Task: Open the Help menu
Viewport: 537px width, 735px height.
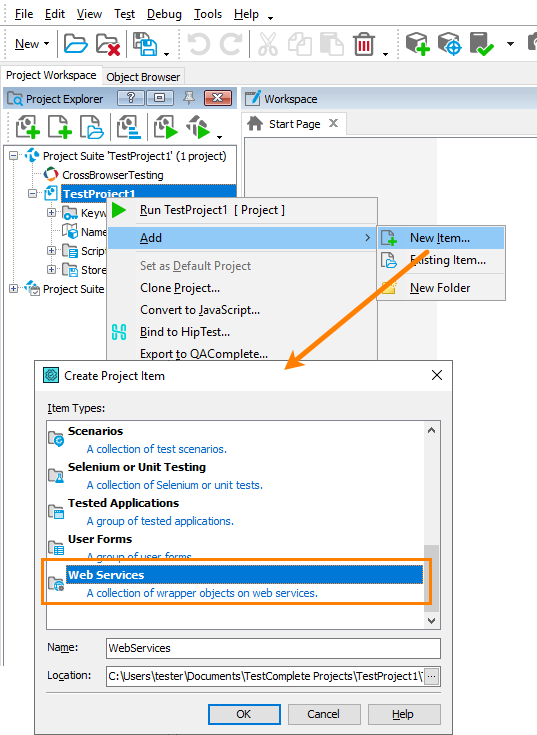Action: pos(246,14)
